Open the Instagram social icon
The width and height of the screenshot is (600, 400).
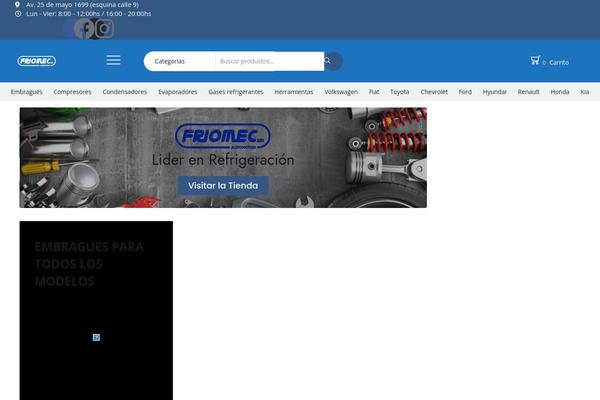point(104,28)
